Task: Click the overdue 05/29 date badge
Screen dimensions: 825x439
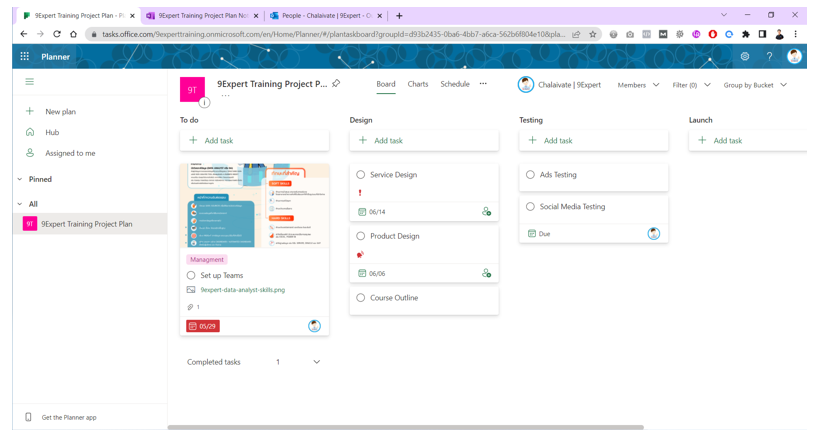Action: pos(203,326)
